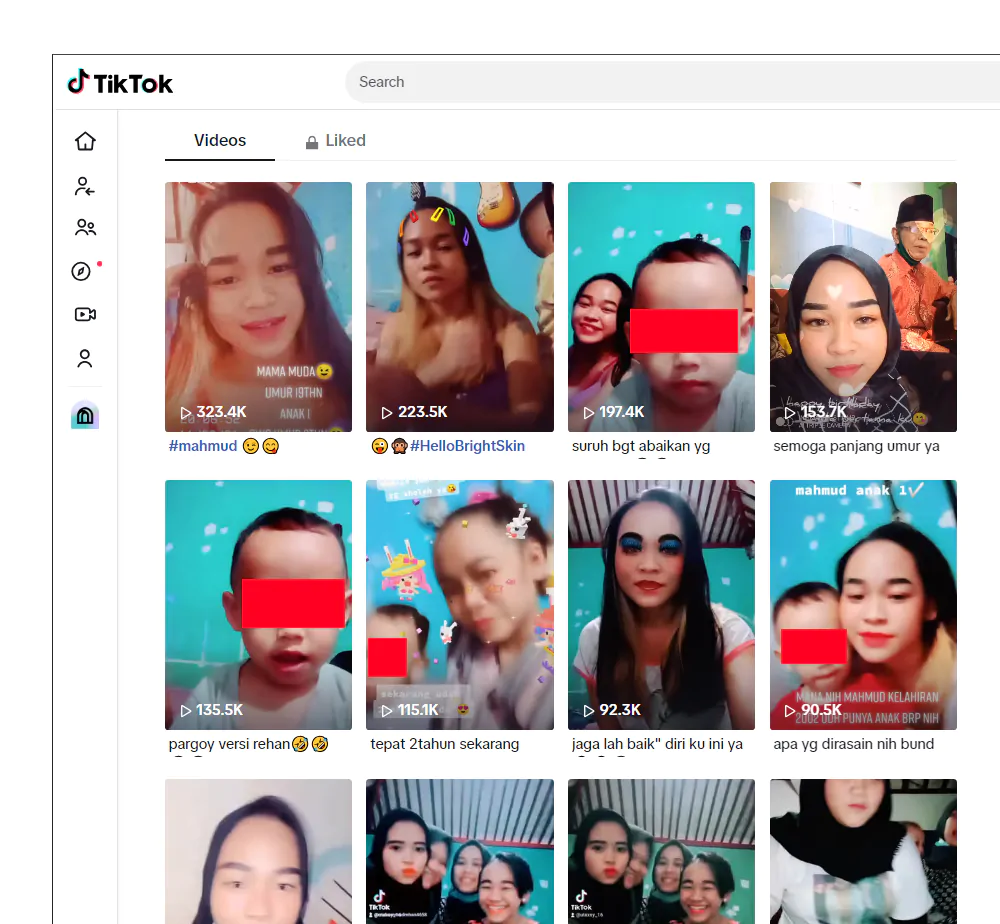Click the caption "apa yg dirasain nih bund"
Image resolution: width=1000 pixels, height=924 pixels.
(x=853, y=744)
